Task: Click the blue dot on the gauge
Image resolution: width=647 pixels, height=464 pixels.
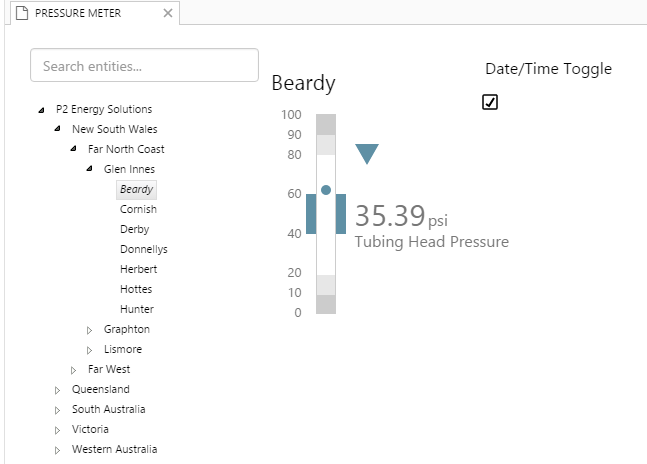Action: (326, 189)
